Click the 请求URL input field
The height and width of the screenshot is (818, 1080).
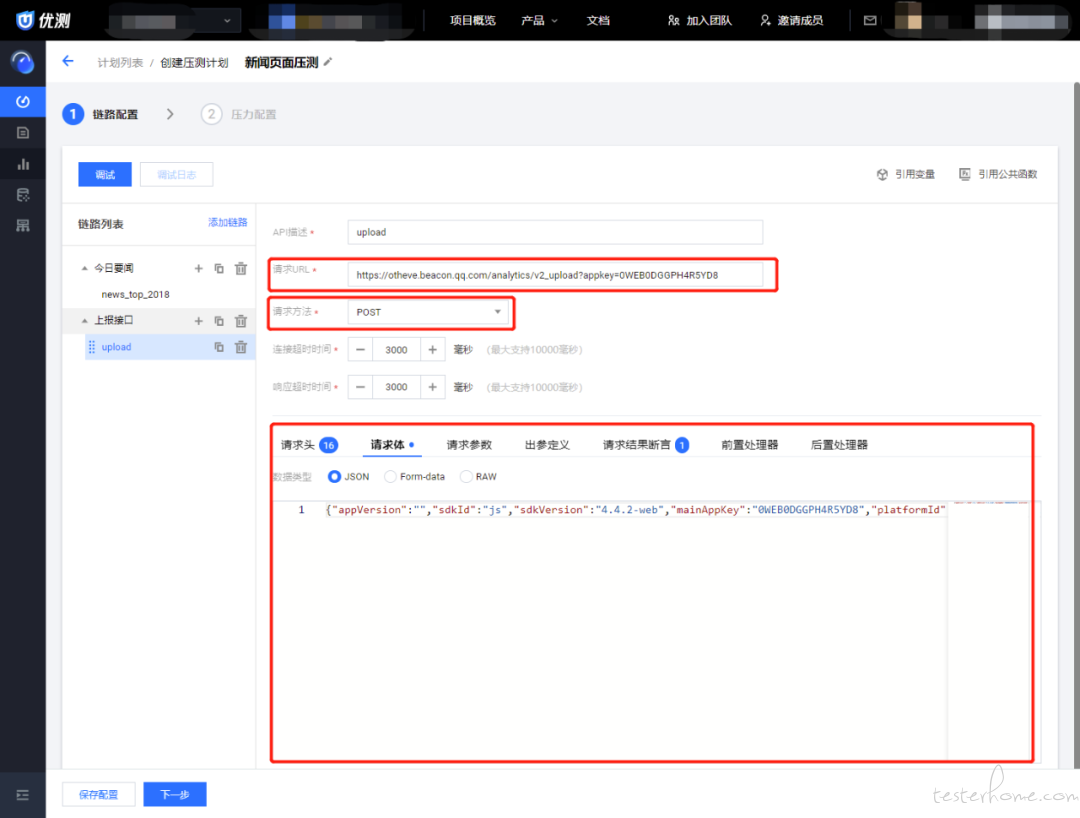[554, 274]
